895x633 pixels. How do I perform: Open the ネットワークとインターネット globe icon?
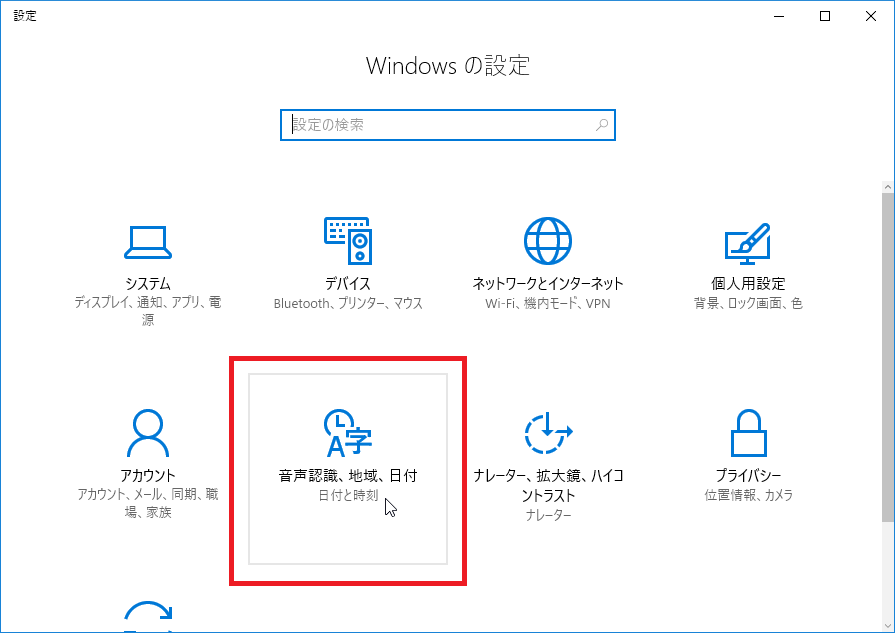(548, 241)
